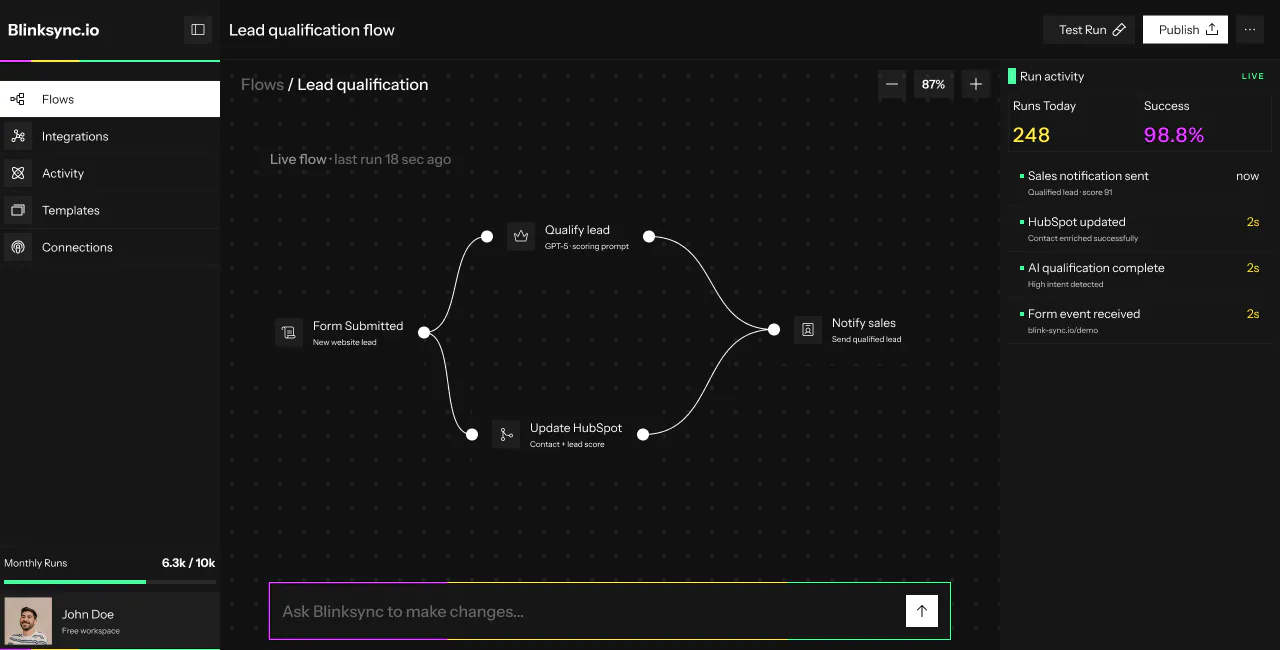Click the Notify sales input connector dot
Image resolution: width=1280 pixels, height=650 pixels.
[774, 329]
